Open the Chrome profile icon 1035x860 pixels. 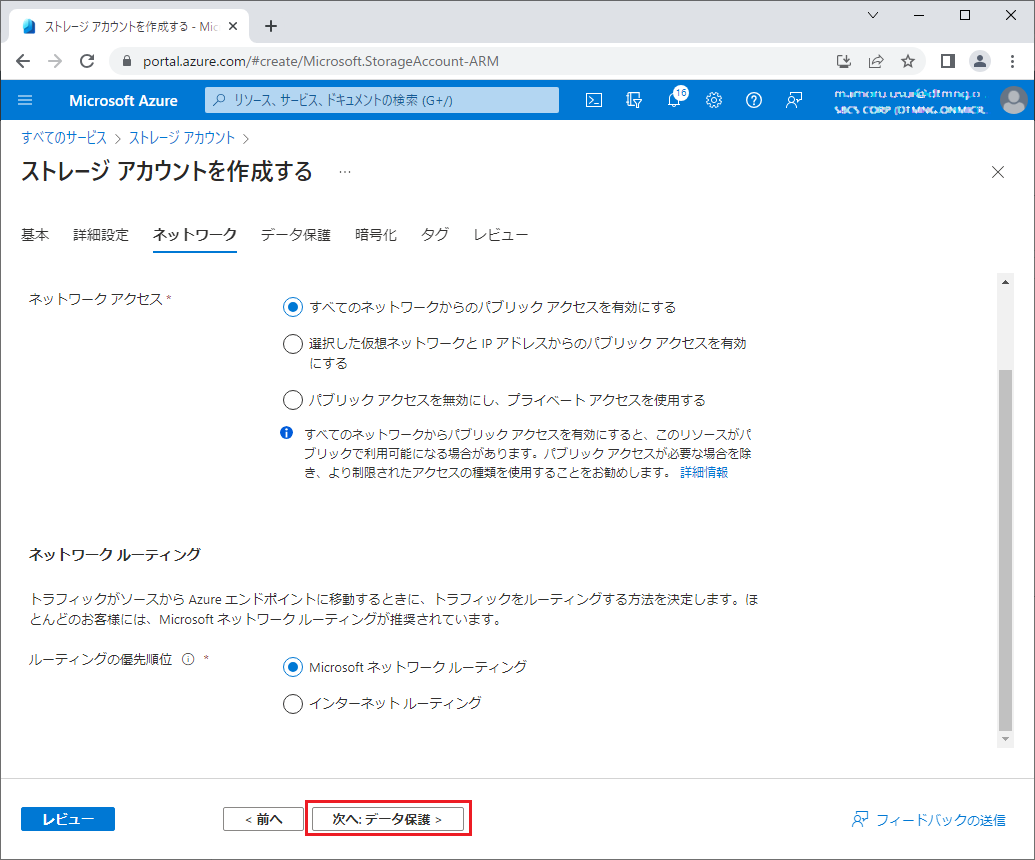(x=980, y=61)
